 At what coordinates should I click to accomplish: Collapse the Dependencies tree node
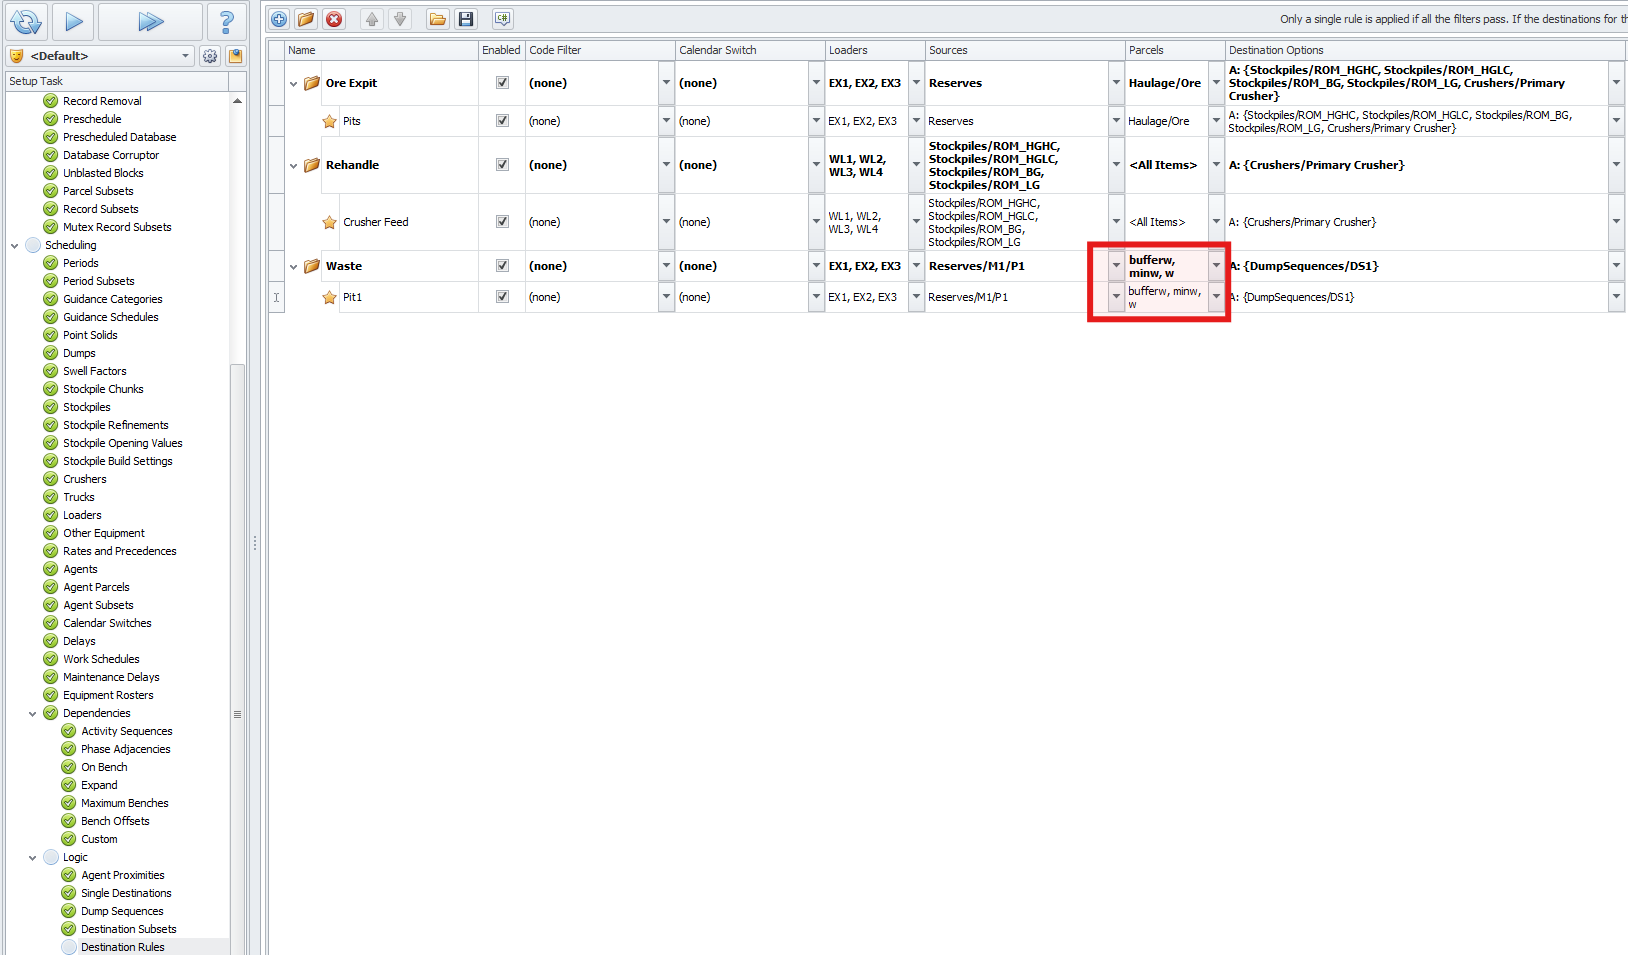(33, 714)
